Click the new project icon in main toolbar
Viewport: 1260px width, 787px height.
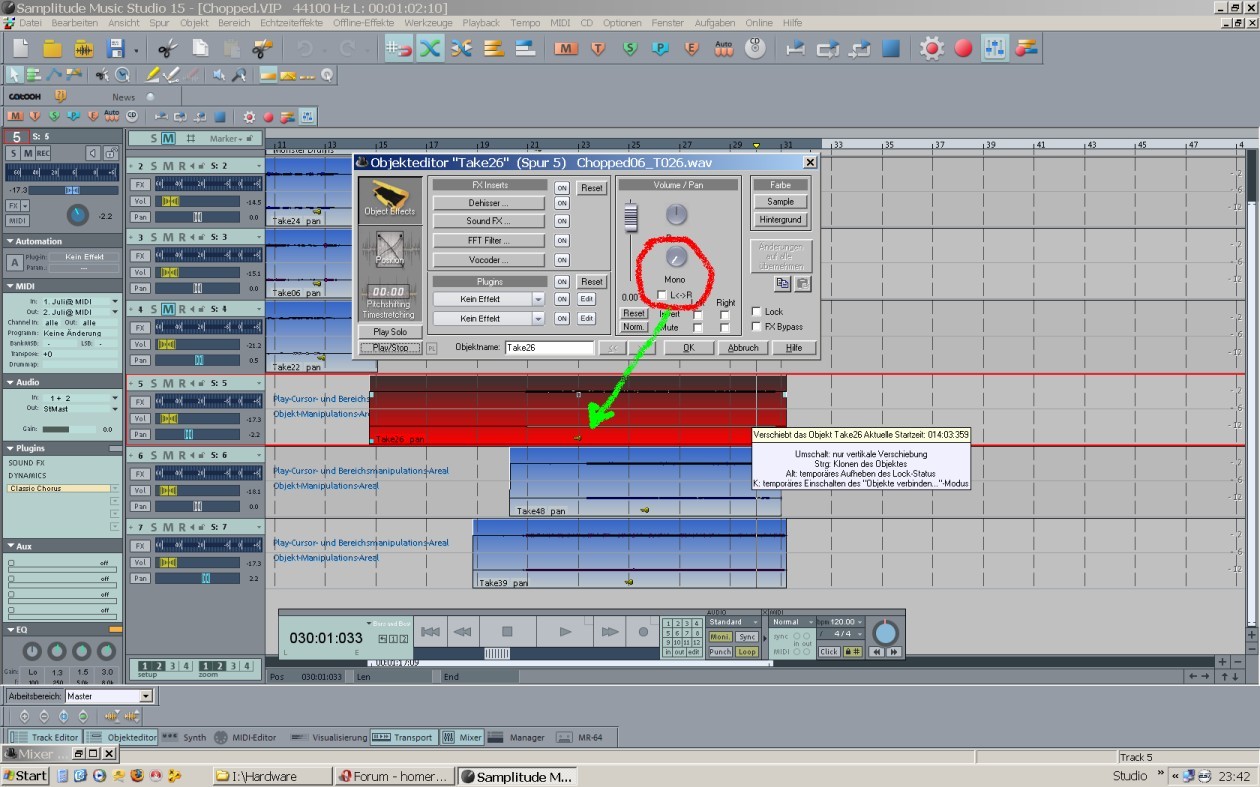[x=20, y=48]
